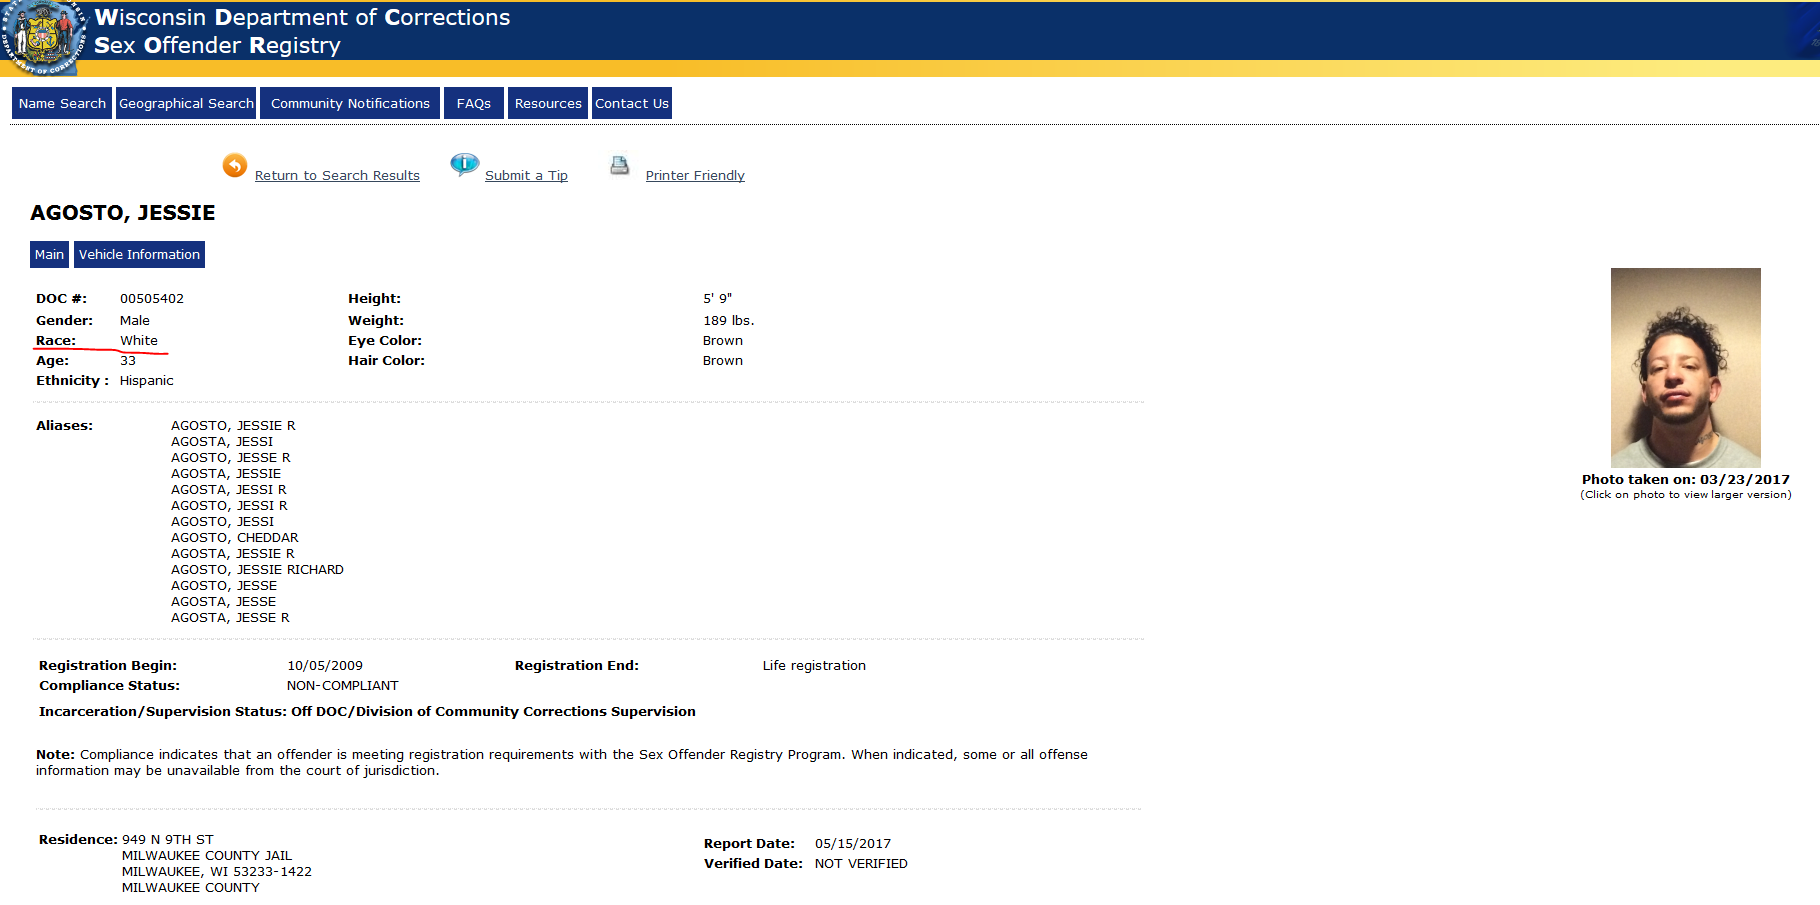Click the Submit a Tip link
Image resolution: width=1820 pixels, height=905 pixels.
tap(526, 176)
